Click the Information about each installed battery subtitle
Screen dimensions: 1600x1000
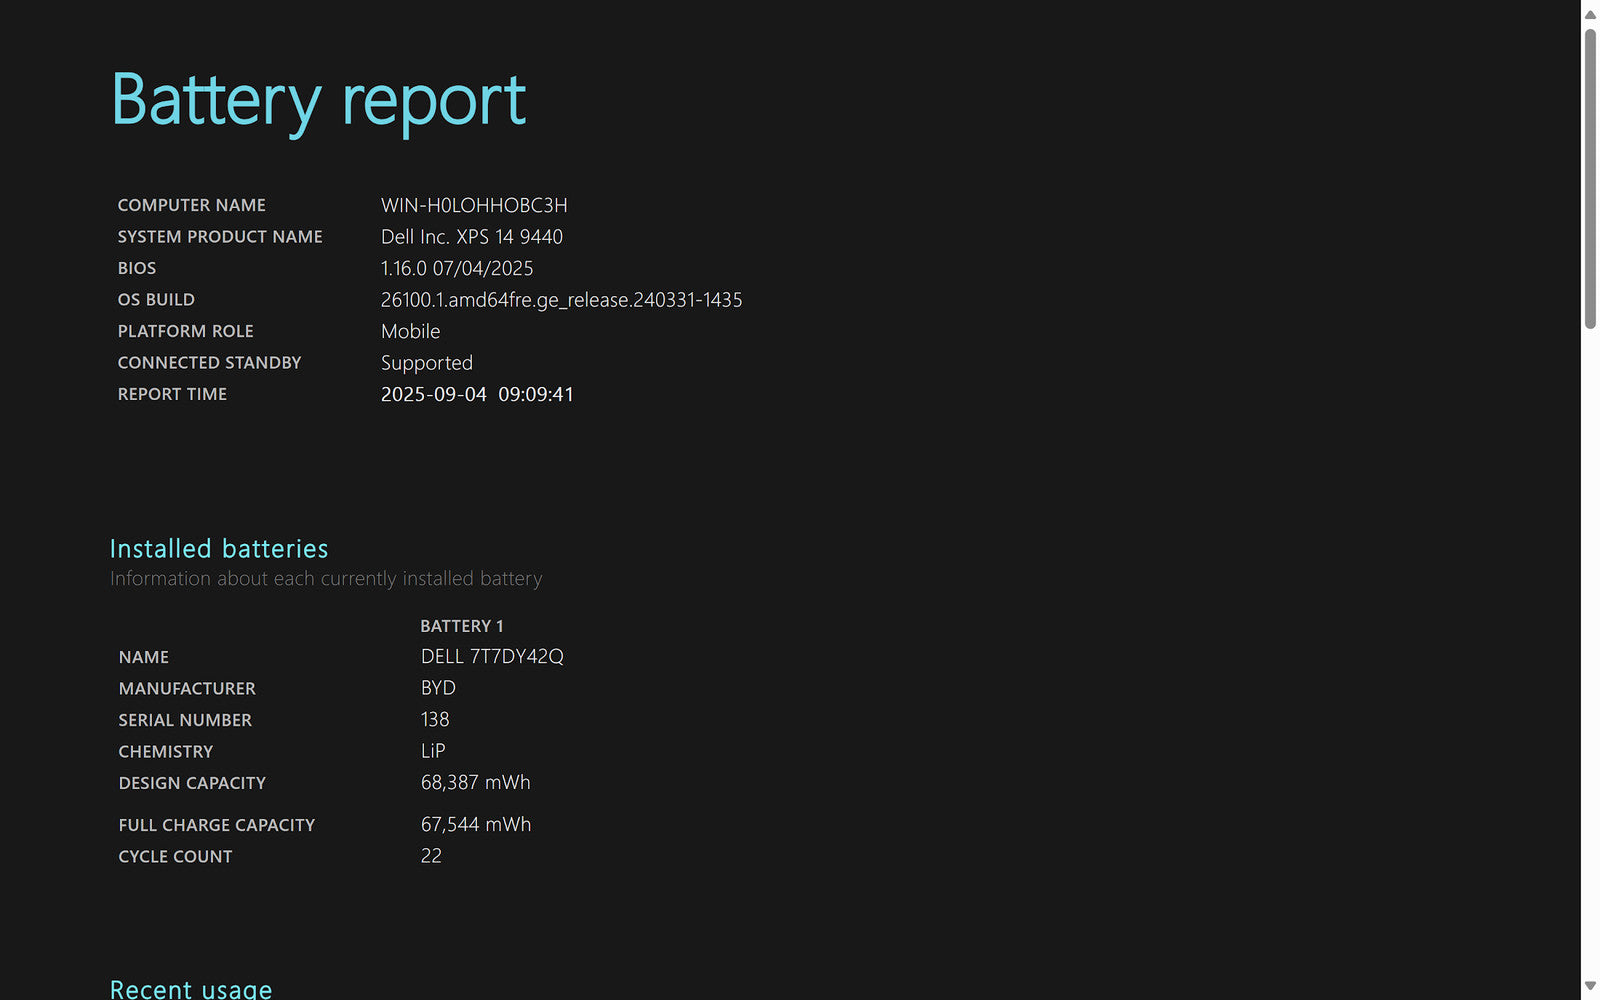pos(326,579)
